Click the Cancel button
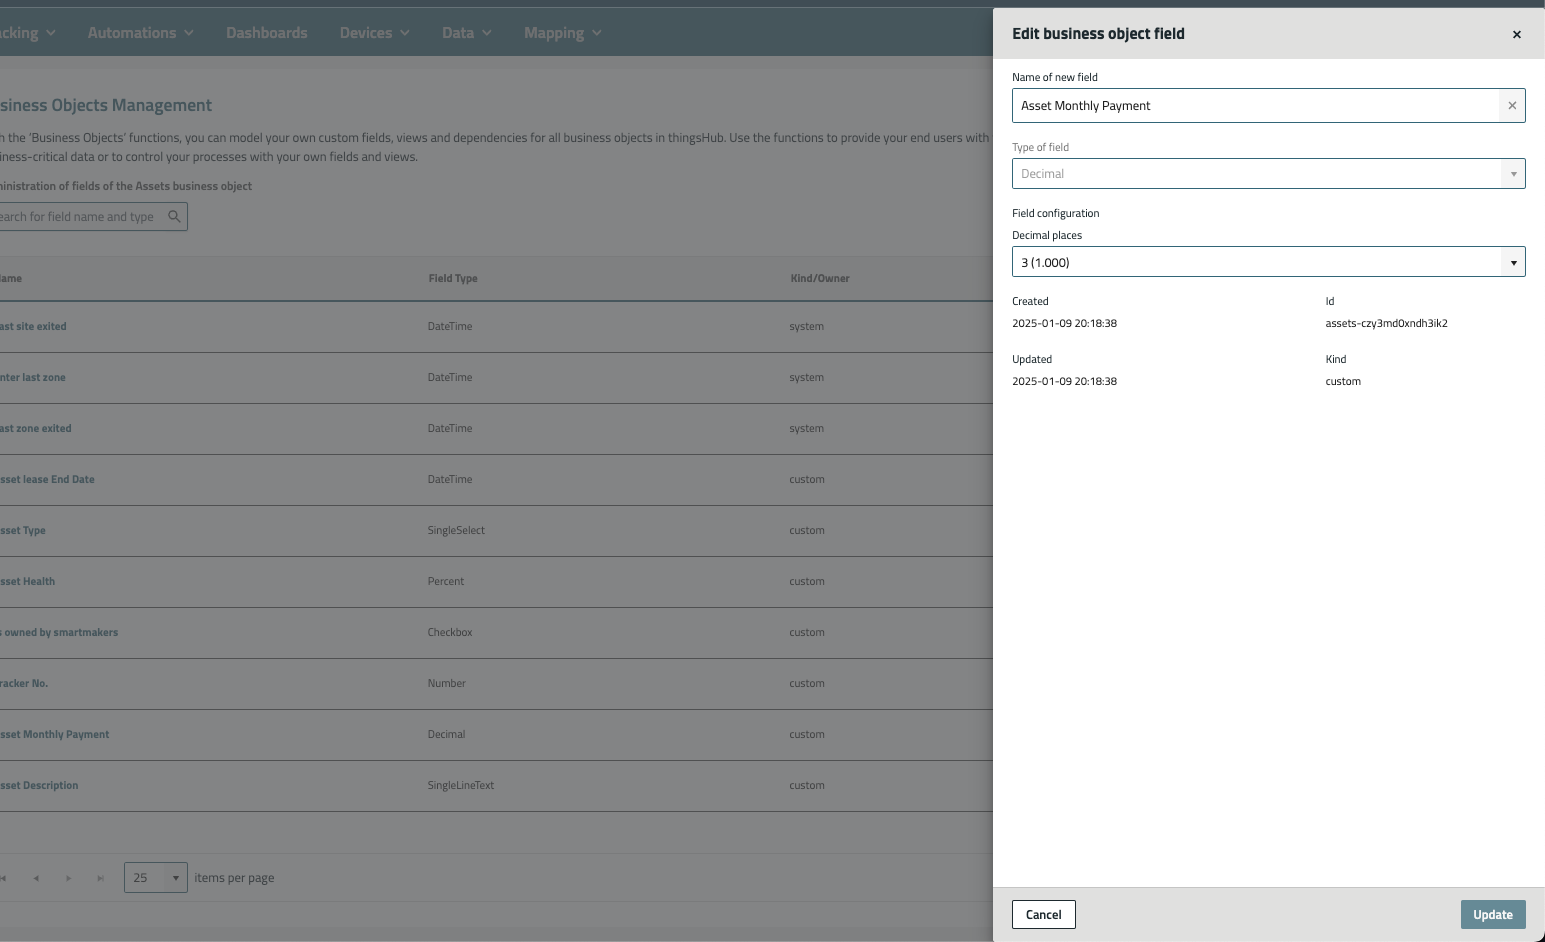Image resolution: width=1545 pixels, height=942 pixels. (x=1043, y=915)
